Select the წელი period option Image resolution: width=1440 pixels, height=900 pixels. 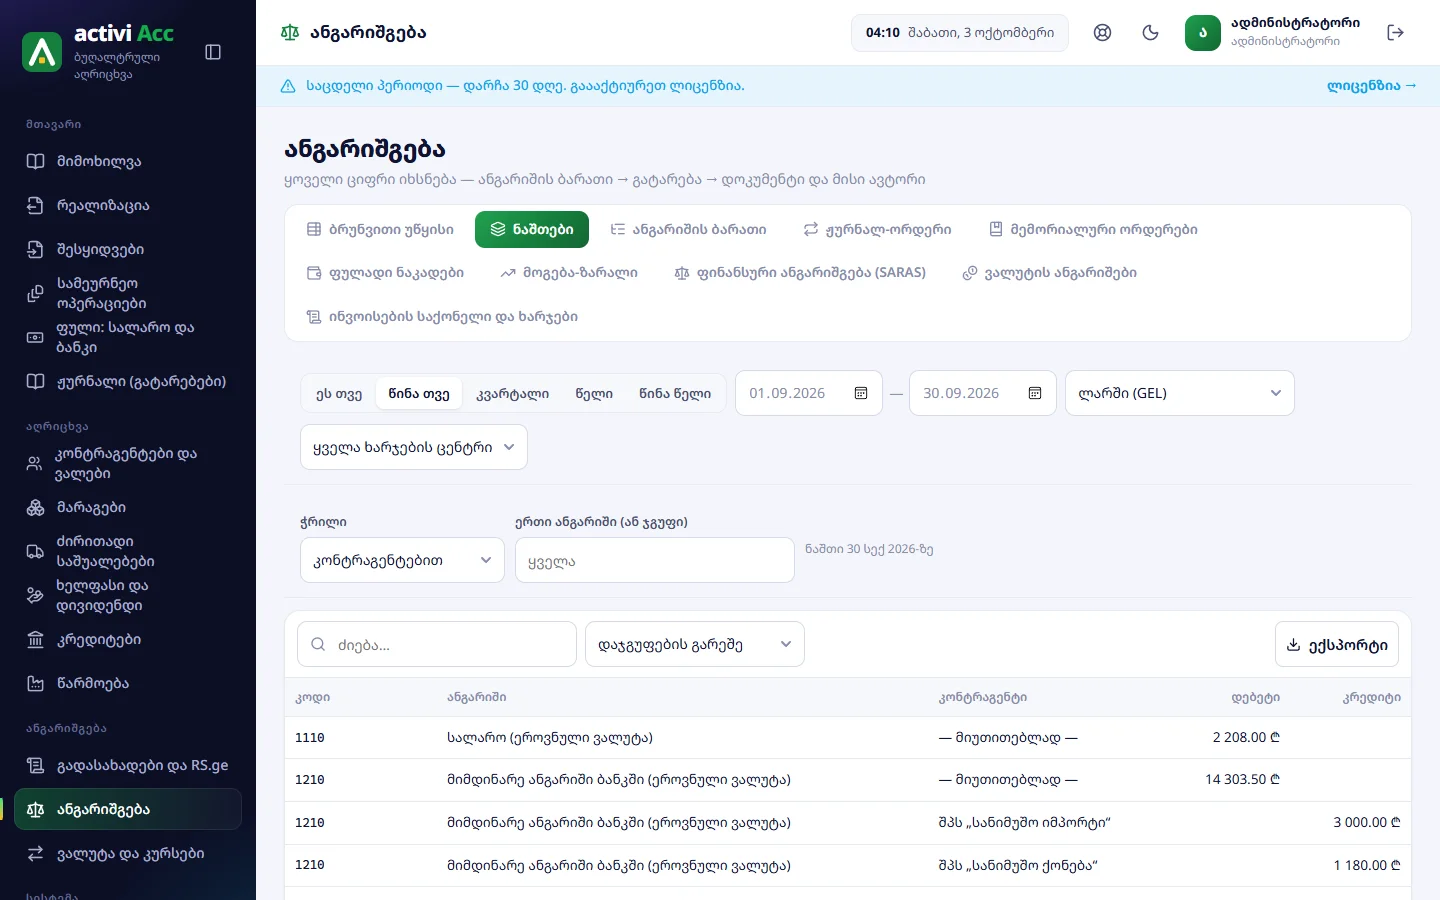[594, 393]
